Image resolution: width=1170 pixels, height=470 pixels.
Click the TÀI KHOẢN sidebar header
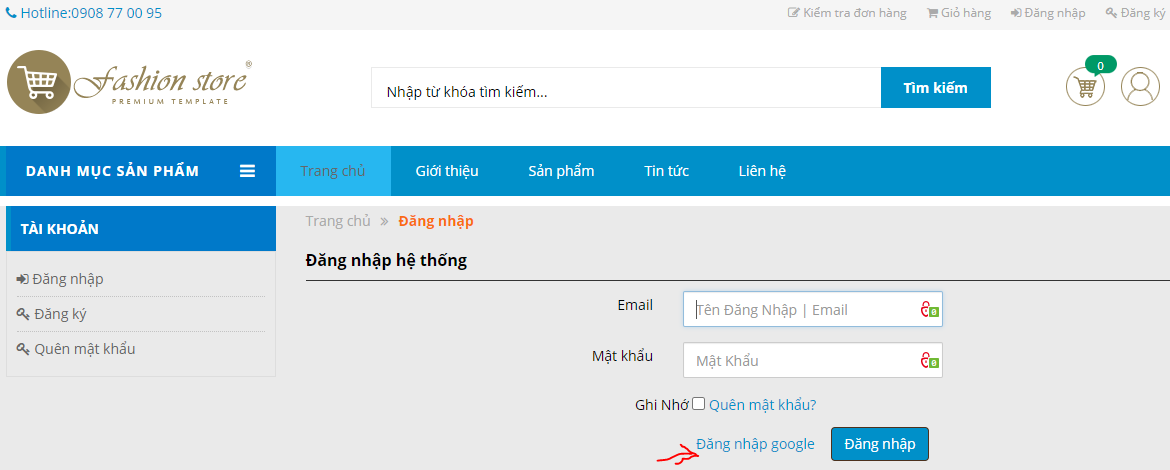[141, 229]
